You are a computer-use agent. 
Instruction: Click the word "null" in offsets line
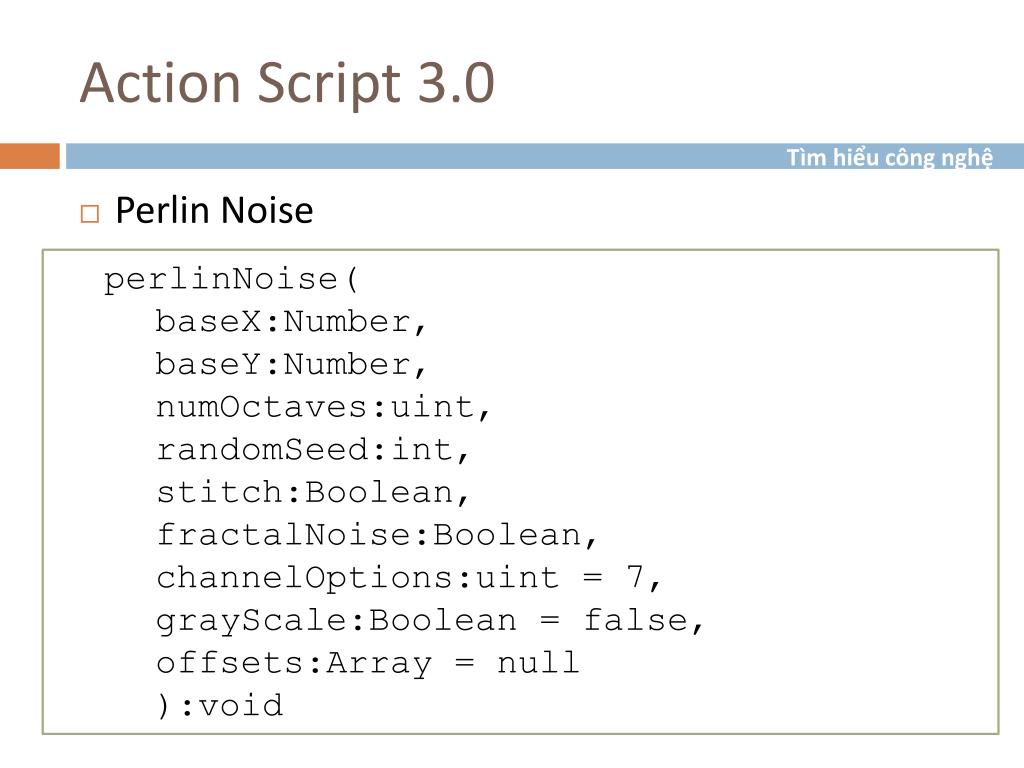pos(538,663)
